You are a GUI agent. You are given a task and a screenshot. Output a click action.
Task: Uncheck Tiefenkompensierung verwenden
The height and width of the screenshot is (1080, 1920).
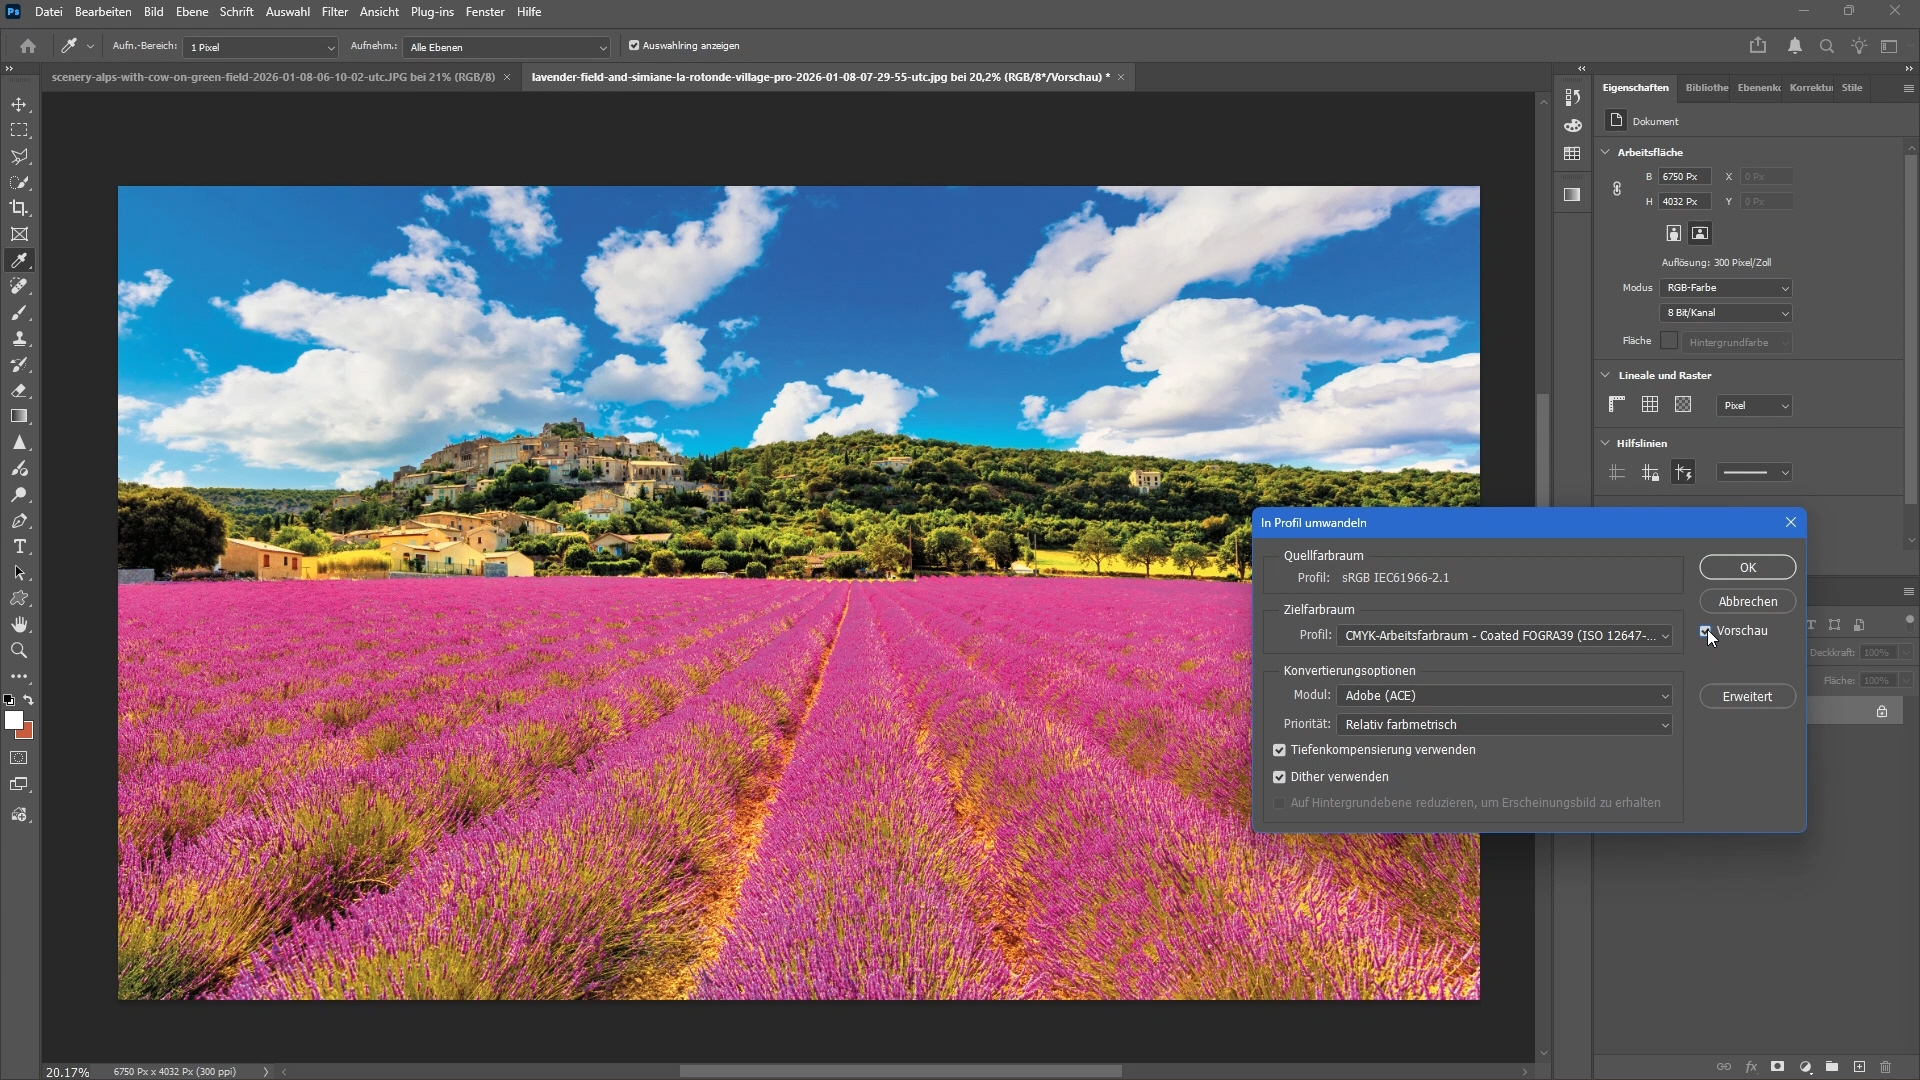tap(1279, 750)
